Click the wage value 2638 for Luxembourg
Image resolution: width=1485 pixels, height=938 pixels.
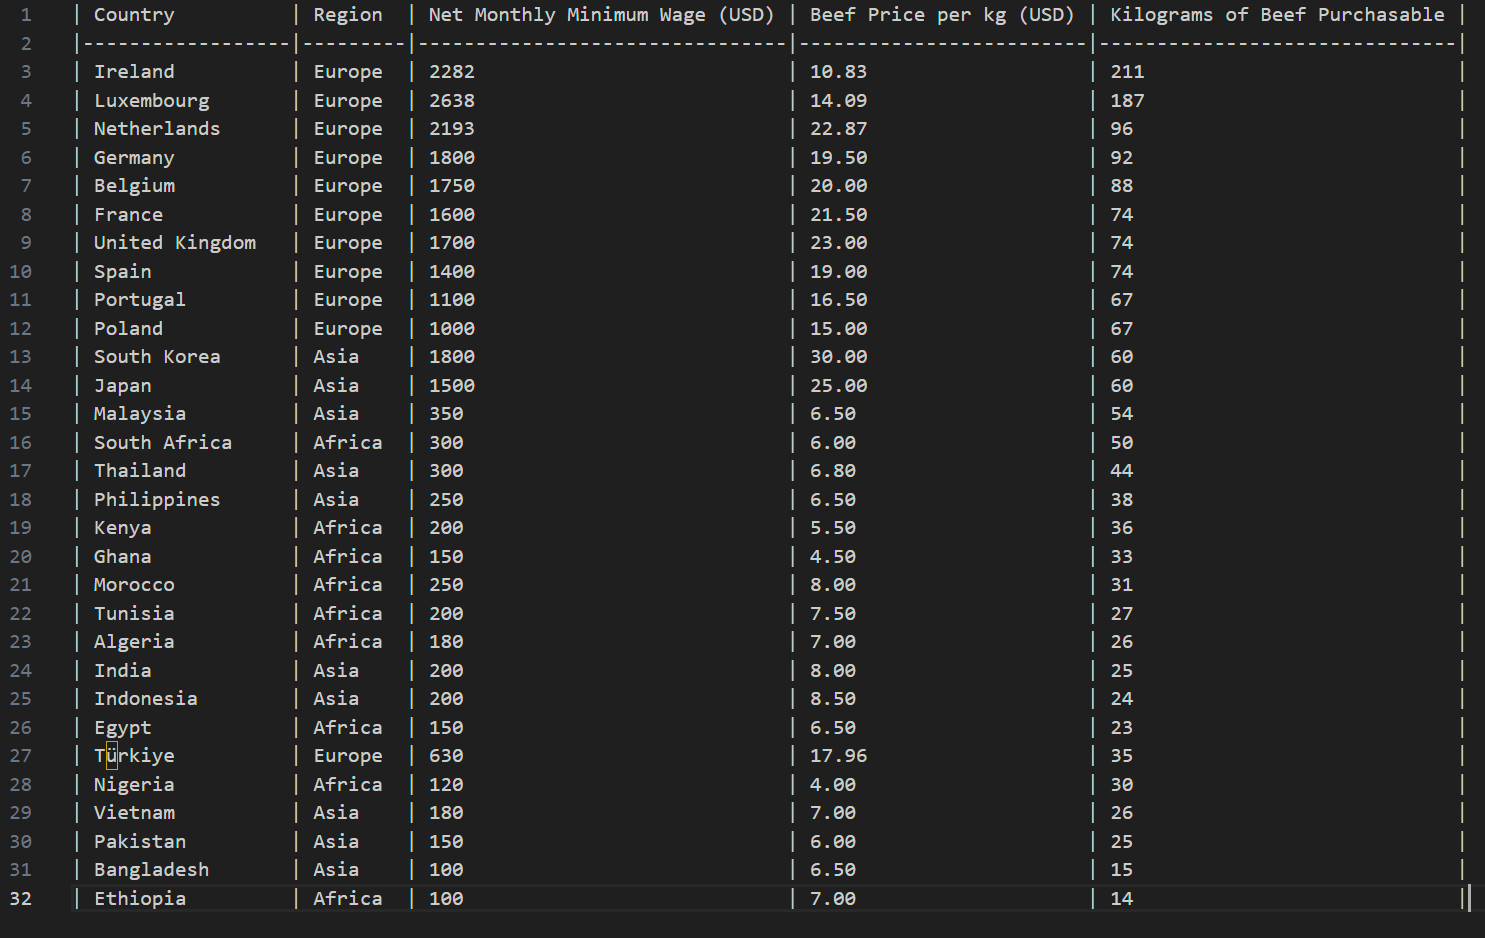[x=452, y=101]
